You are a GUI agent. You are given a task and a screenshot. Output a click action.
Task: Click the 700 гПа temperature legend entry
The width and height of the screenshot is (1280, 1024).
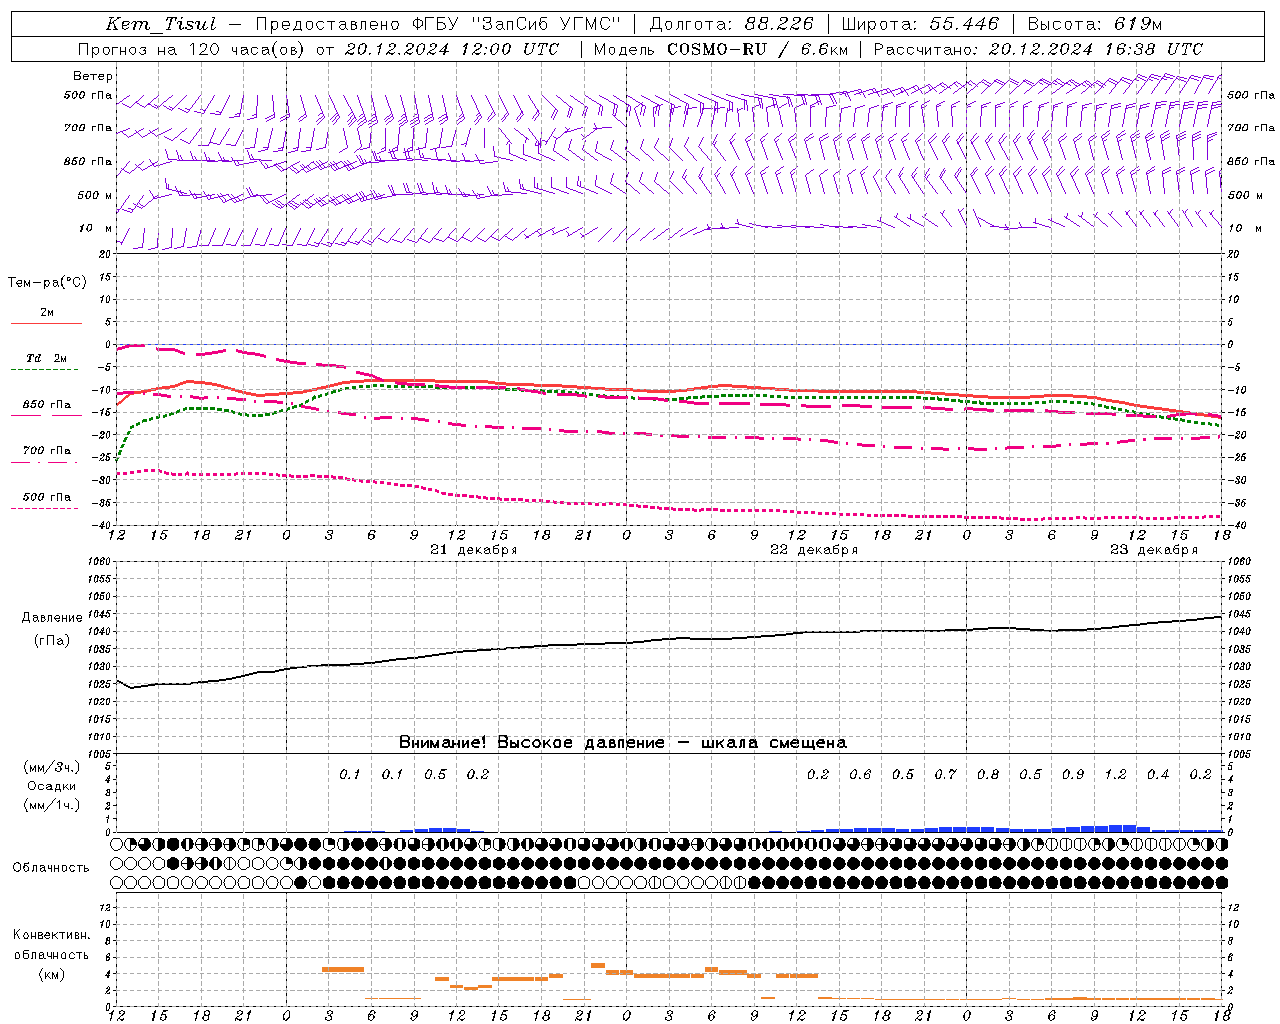pos(47,451)
